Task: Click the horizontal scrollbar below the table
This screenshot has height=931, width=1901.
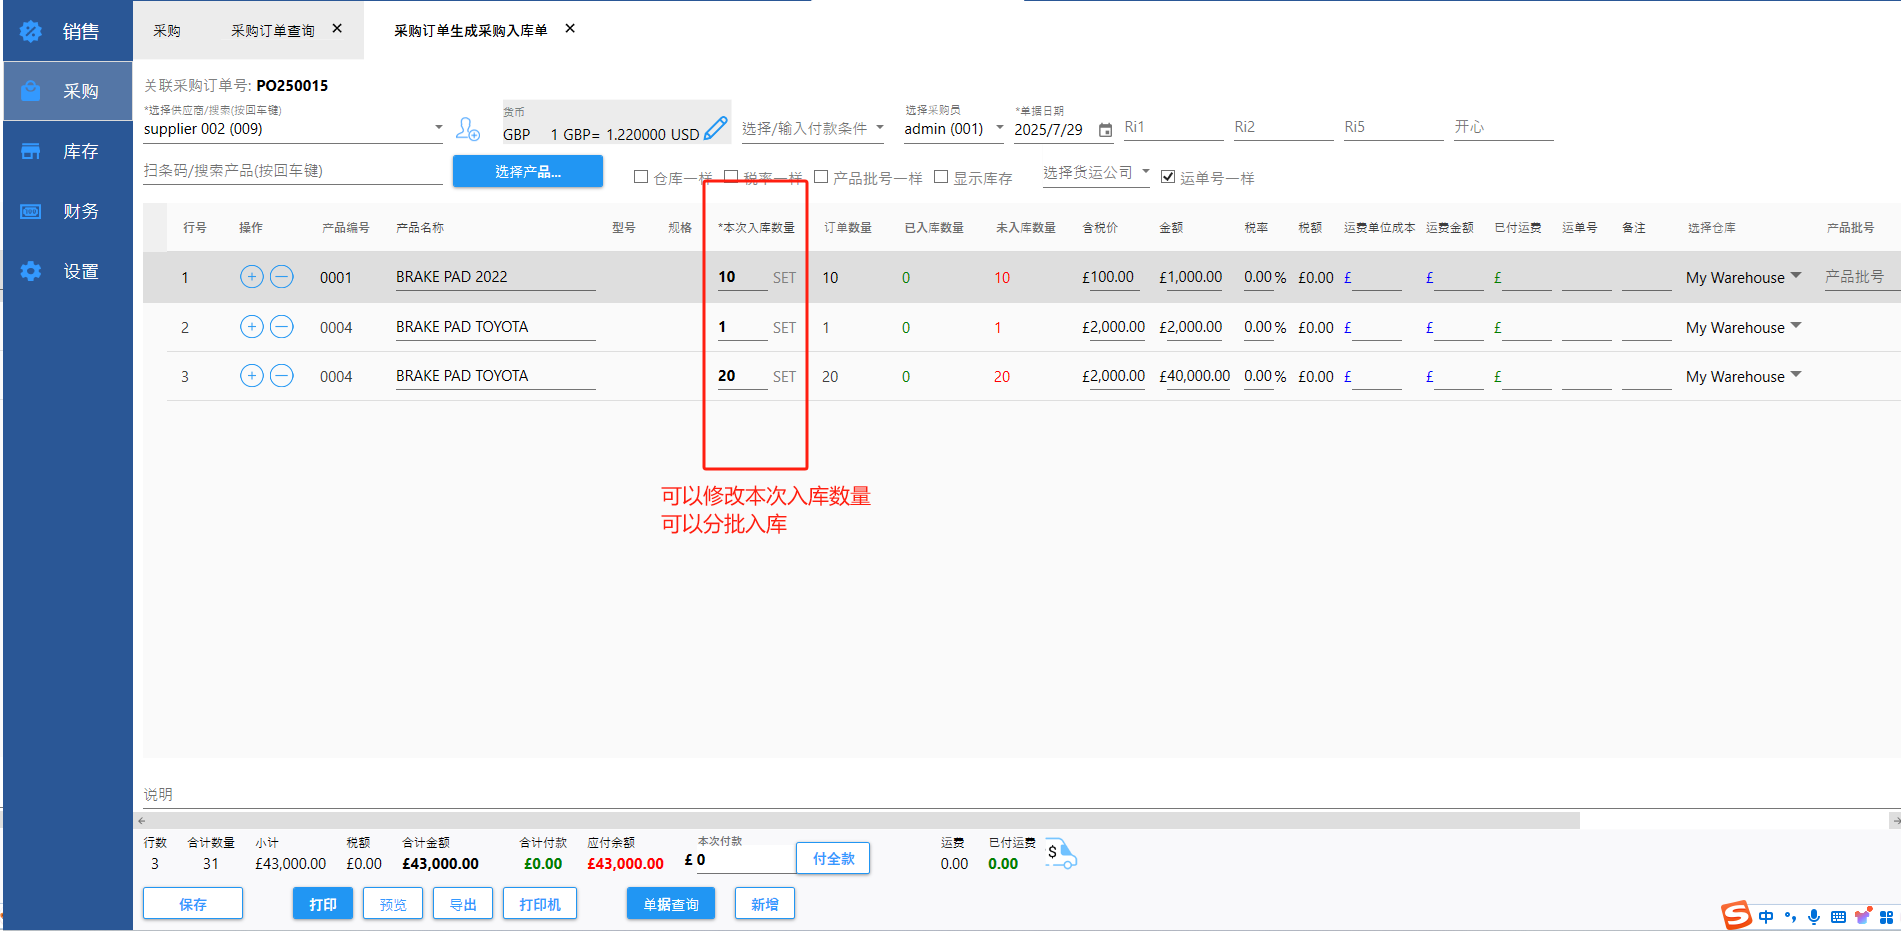Action: pyautogui.click(x=860, y=821)
